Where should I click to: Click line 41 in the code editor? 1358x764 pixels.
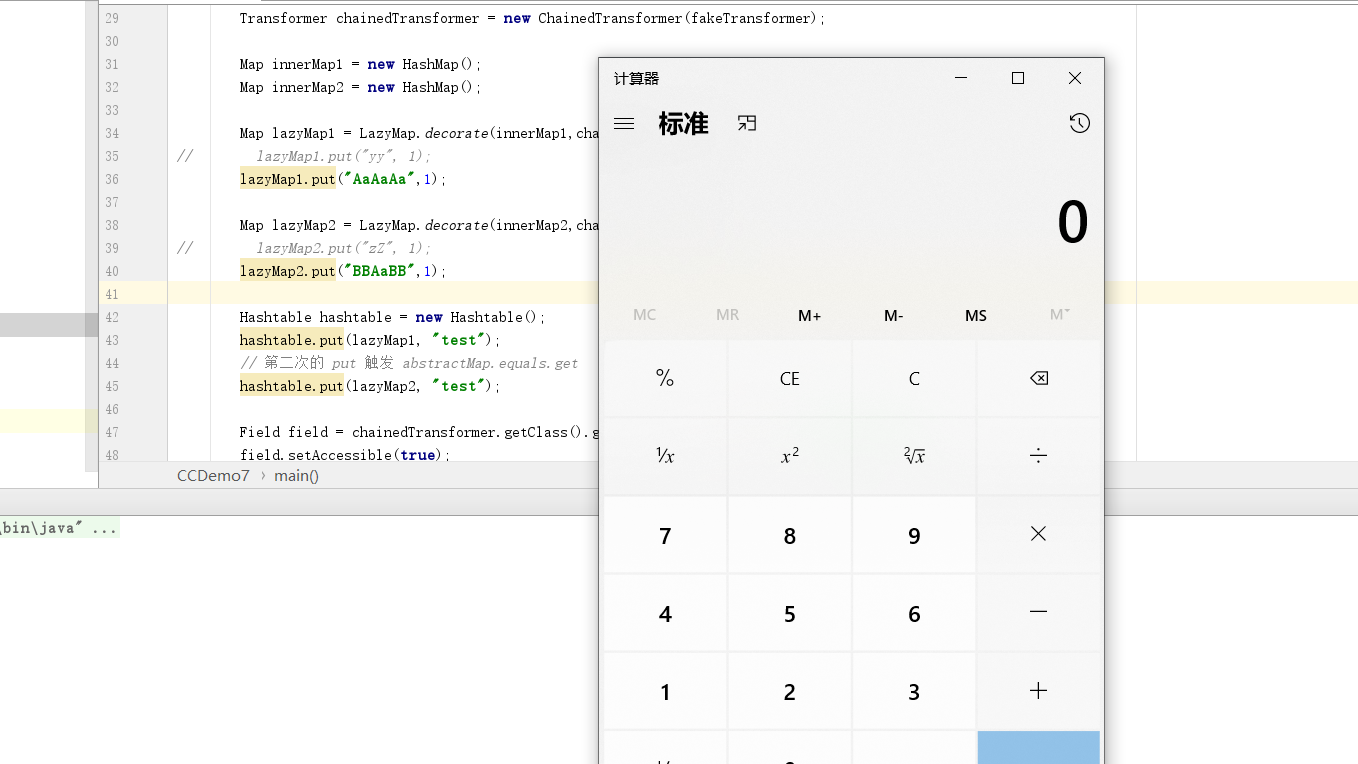400,294
